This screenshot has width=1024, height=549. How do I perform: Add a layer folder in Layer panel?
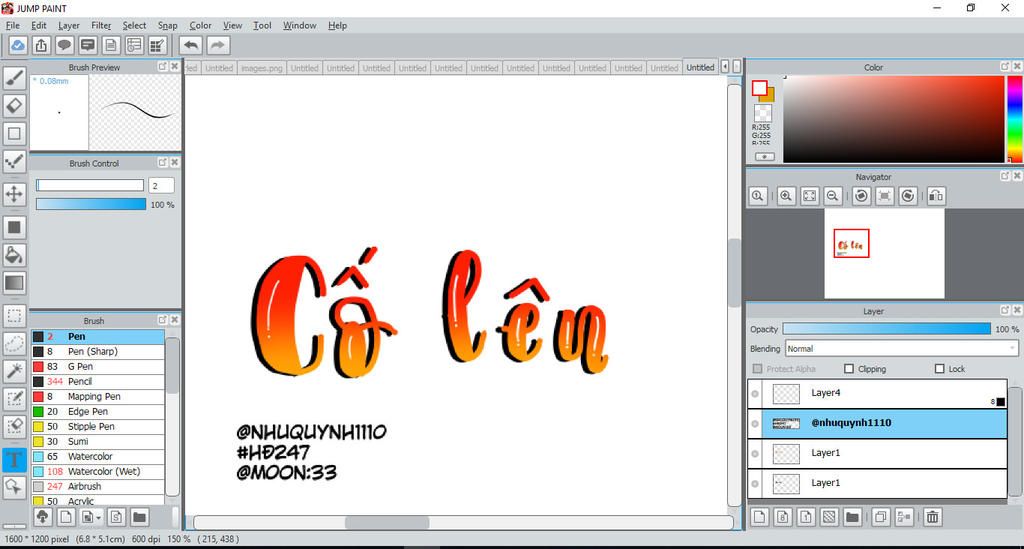[x=852, y=517]
